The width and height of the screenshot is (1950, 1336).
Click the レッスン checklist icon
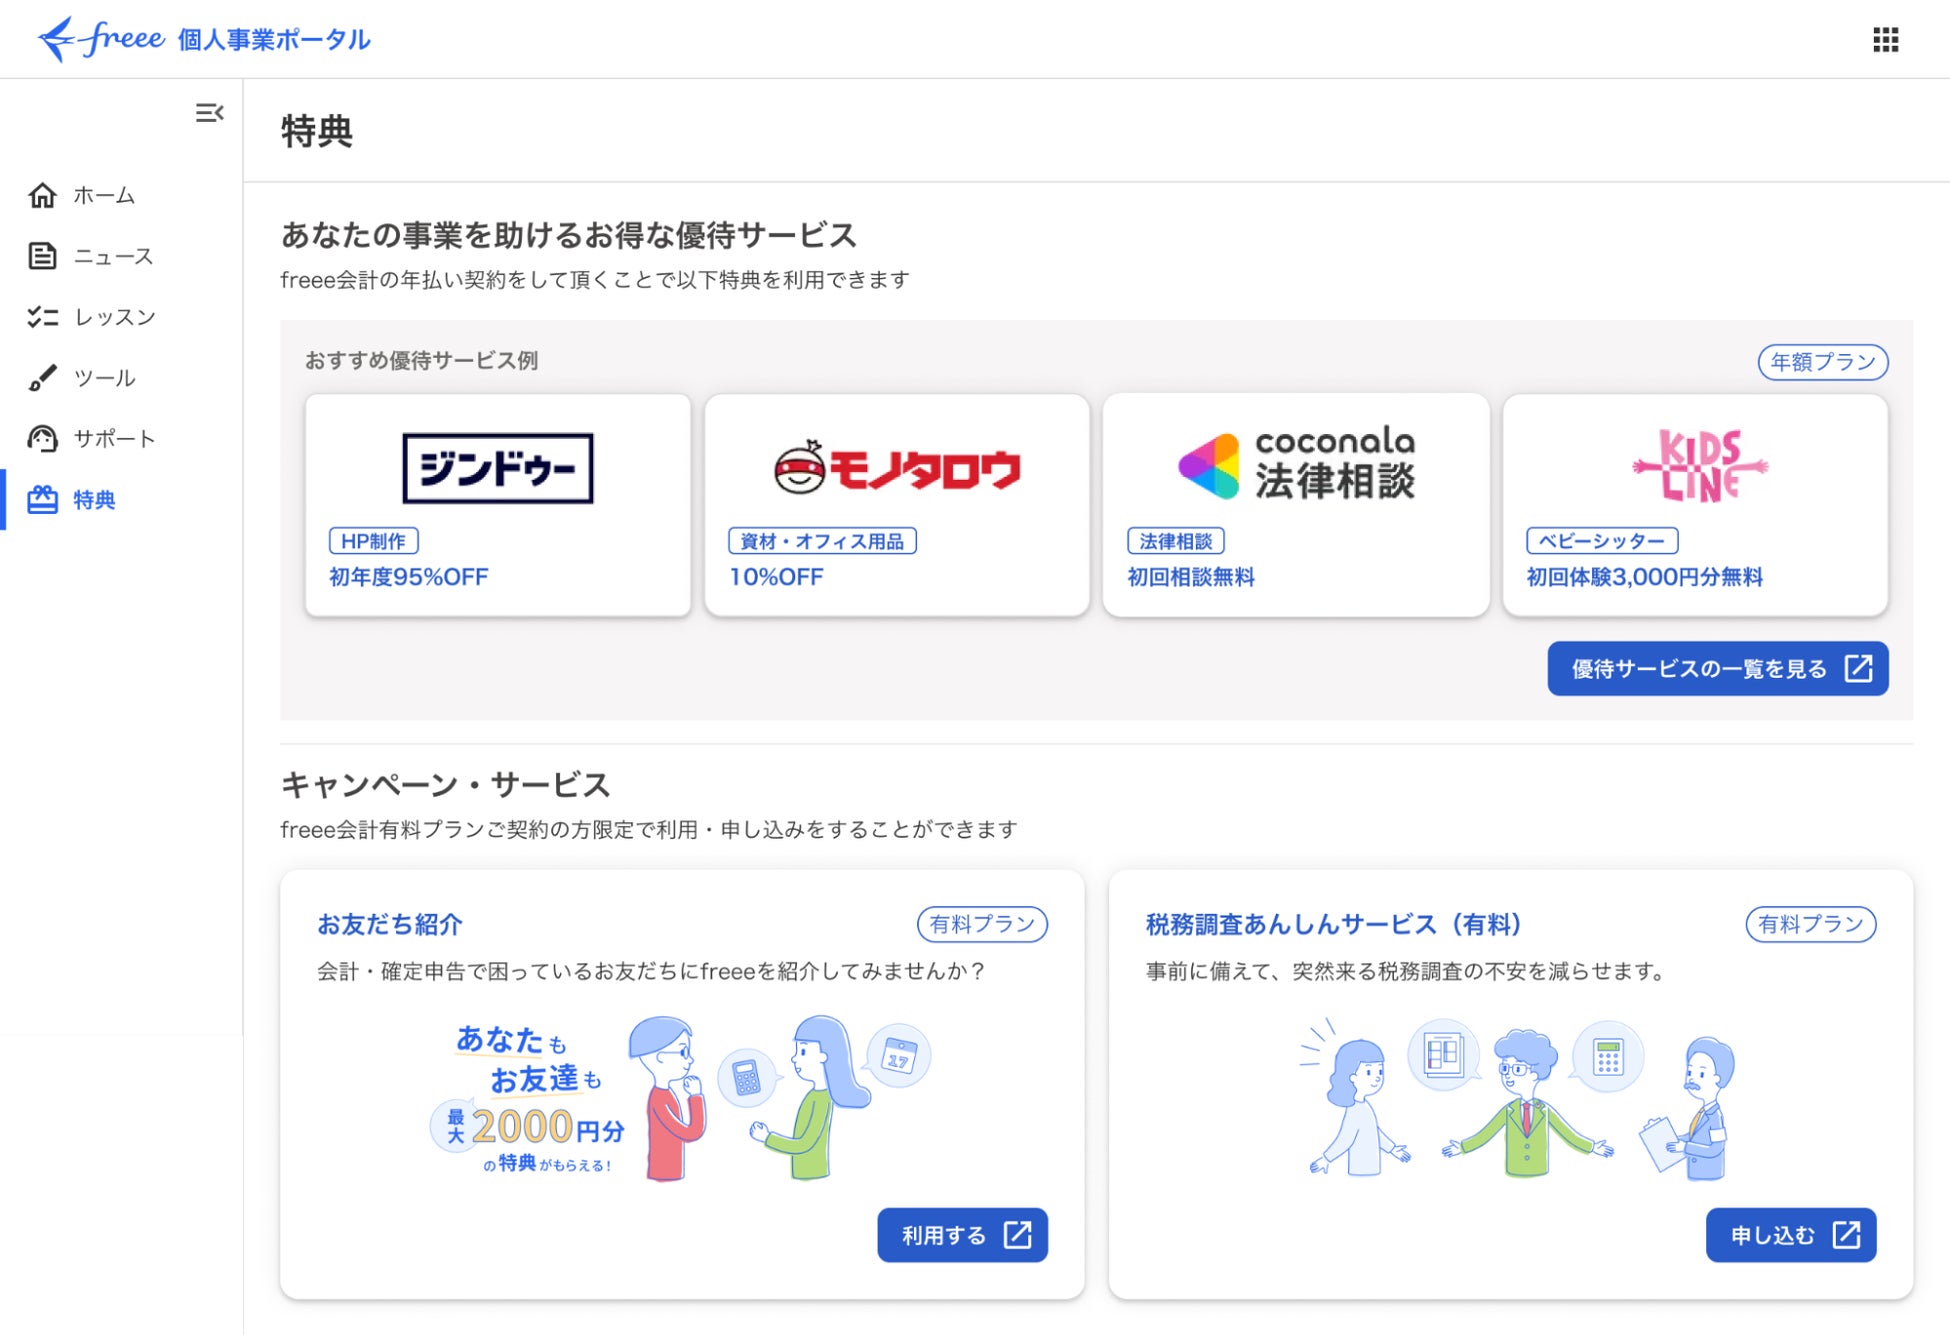tap(42, 317)
